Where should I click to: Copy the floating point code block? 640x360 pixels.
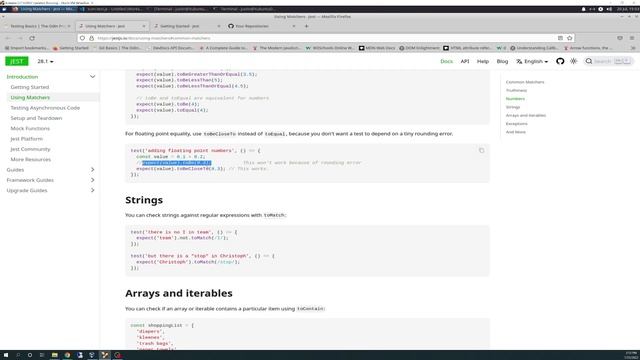click(x=482, y=150)
